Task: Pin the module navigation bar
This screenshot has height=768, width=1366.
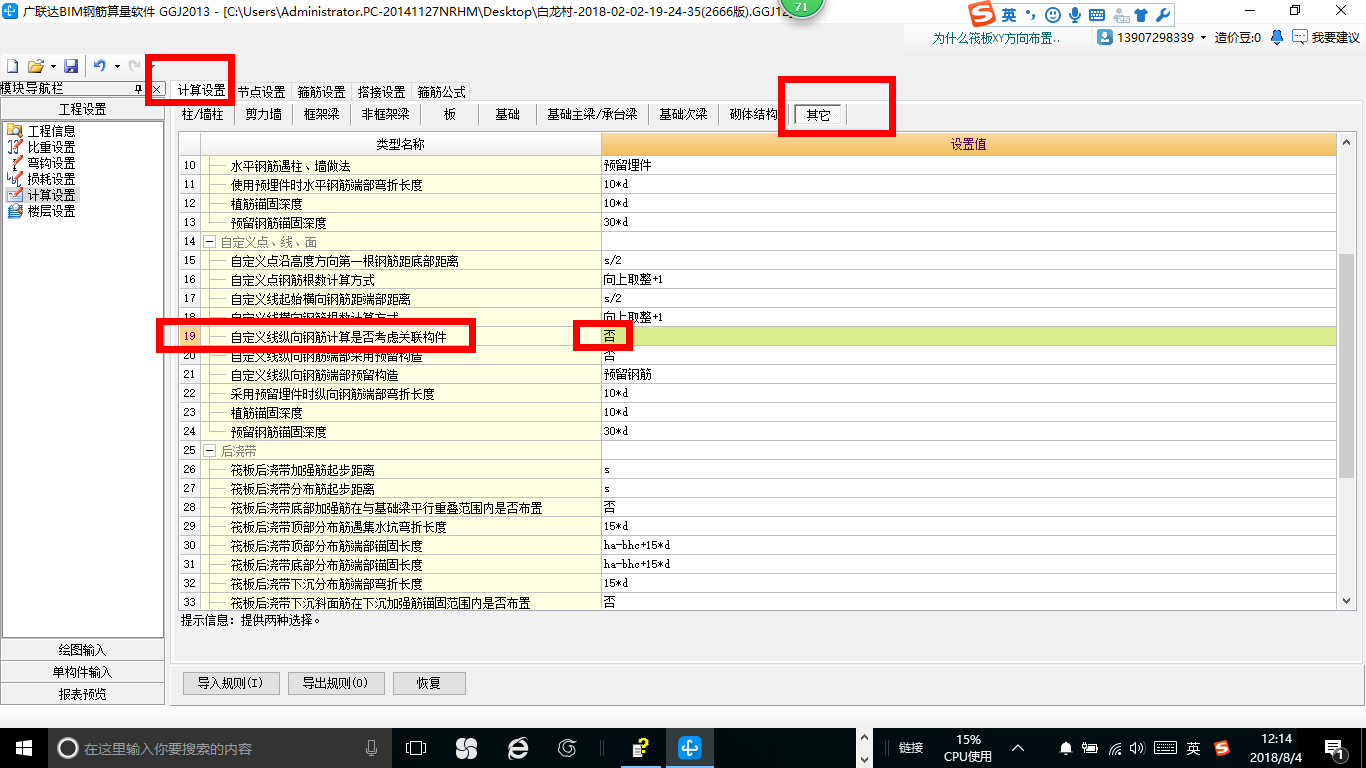Action: 139,89
